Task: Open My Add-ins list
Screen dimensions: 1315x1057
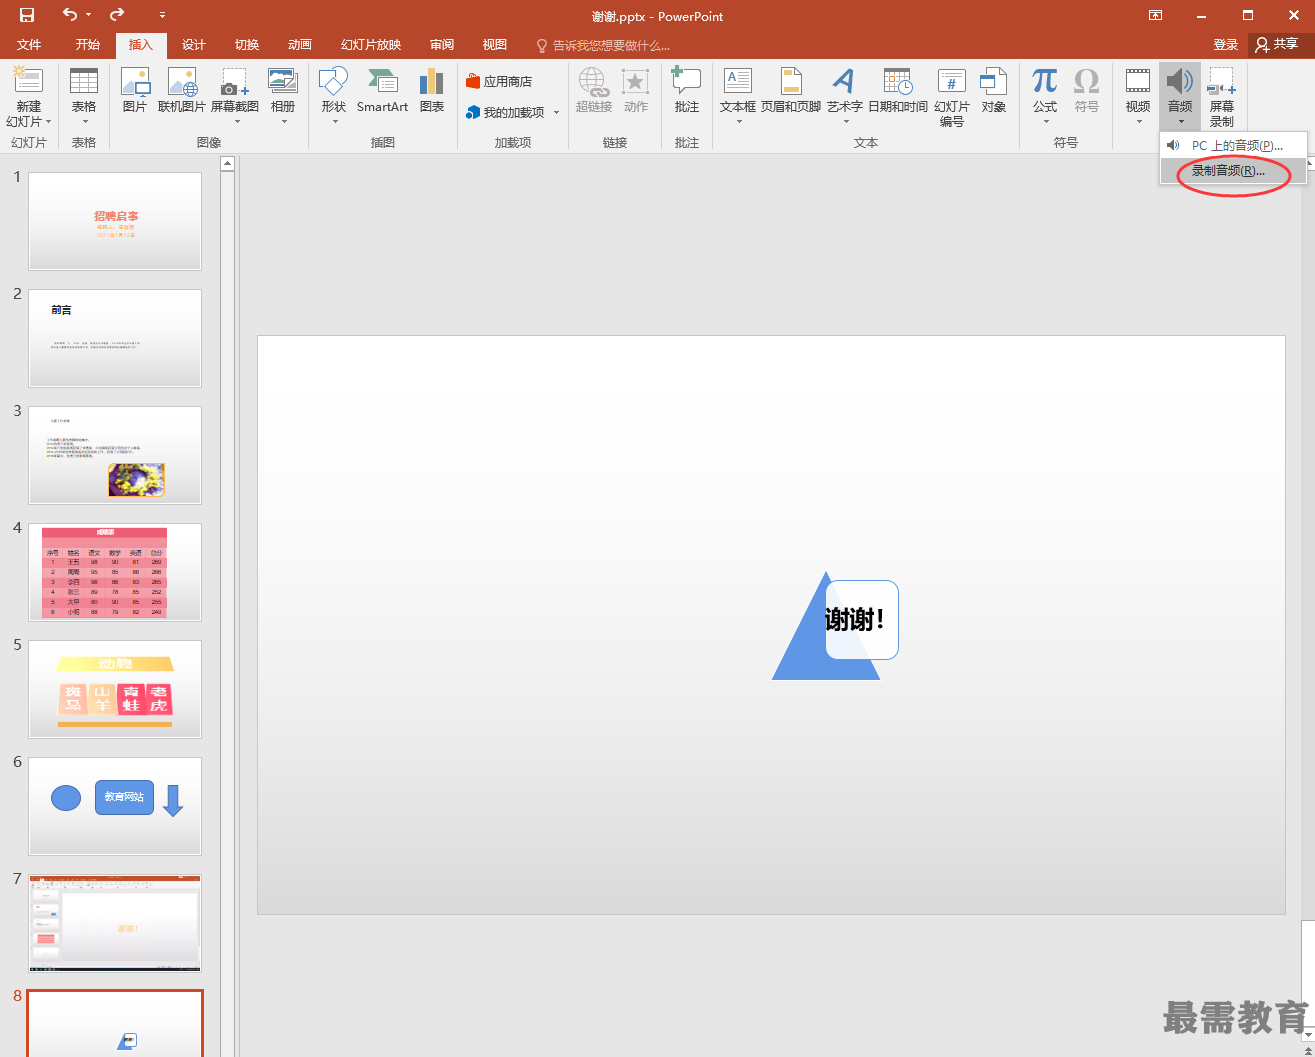Action: 506,112
